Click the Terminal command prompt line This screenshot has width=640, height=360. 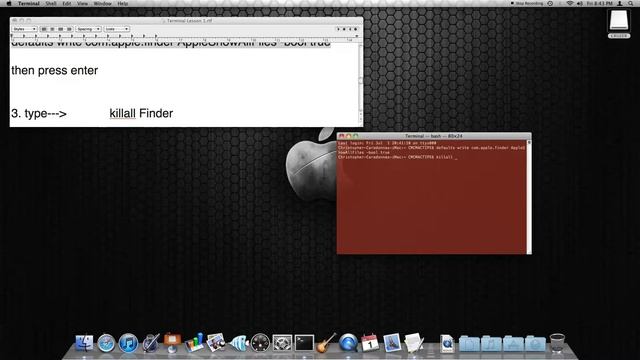tap(398, 157)
